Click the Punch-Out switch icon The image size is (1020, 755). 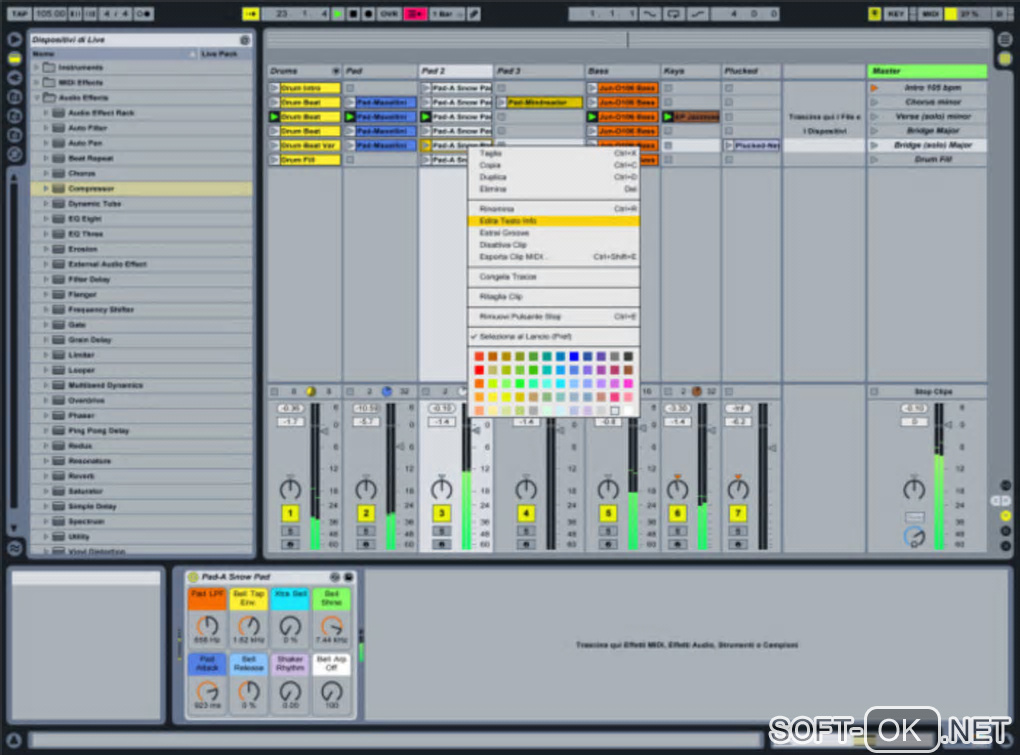pyautogui.click(x=697, y=13)
